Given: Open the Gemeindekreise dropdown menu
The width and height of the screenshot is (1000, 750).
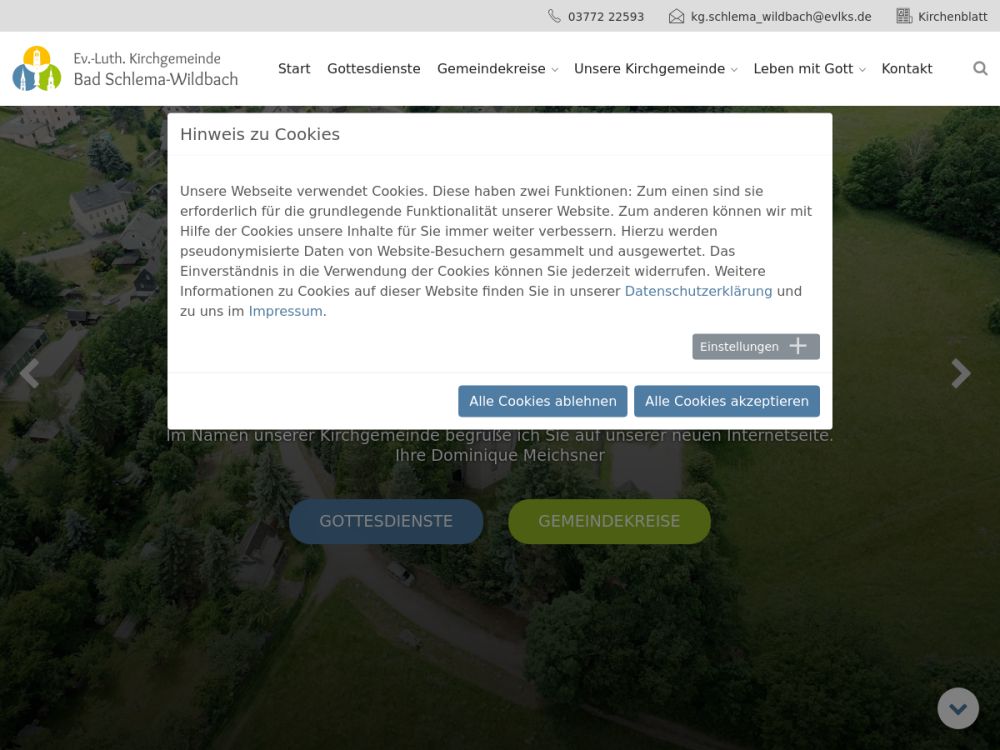Looking at the screenshot, I should [x=497, y=69].
